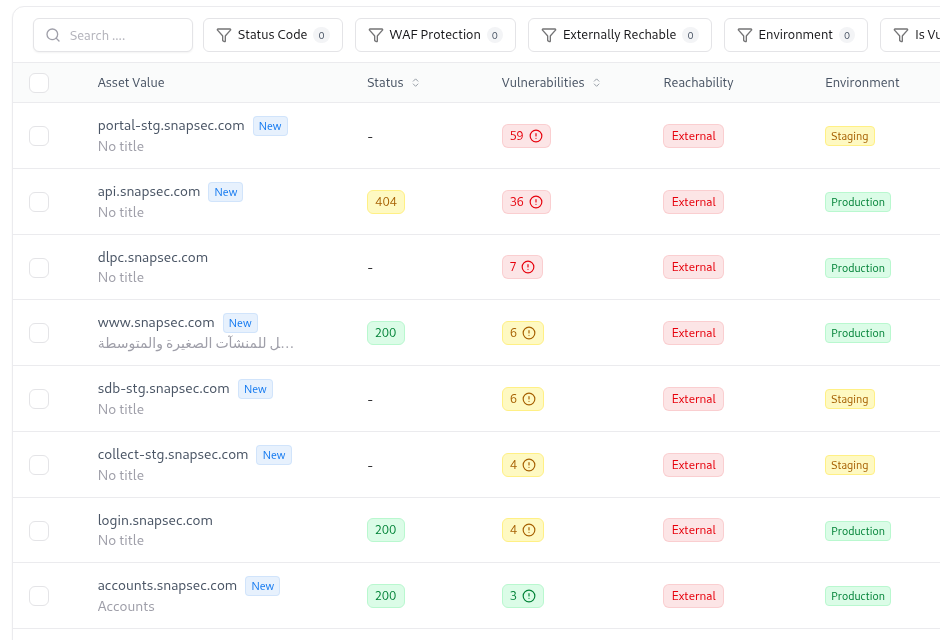The width and height of the screenshot is (940, 640).
Task: Click the Production badge in api.snapsec.com row
Action: click(858, 203)
